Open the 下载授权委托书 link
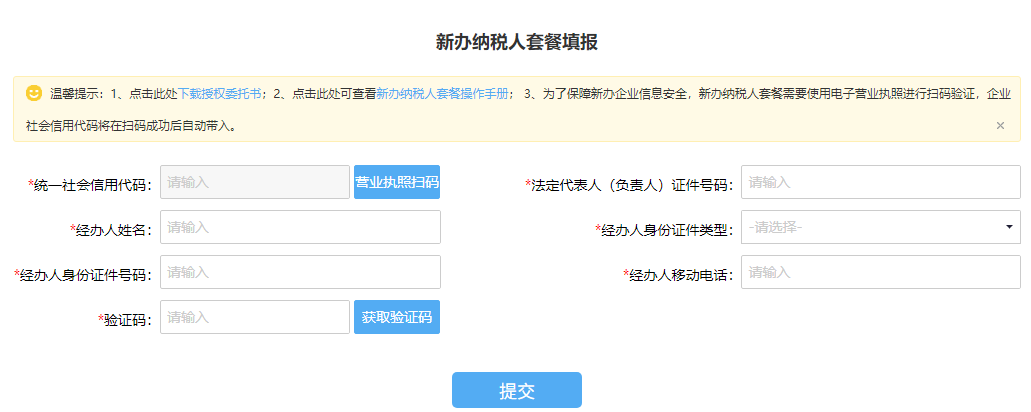The width and height of the screenshot is (1031, 412). coord(220,94)
